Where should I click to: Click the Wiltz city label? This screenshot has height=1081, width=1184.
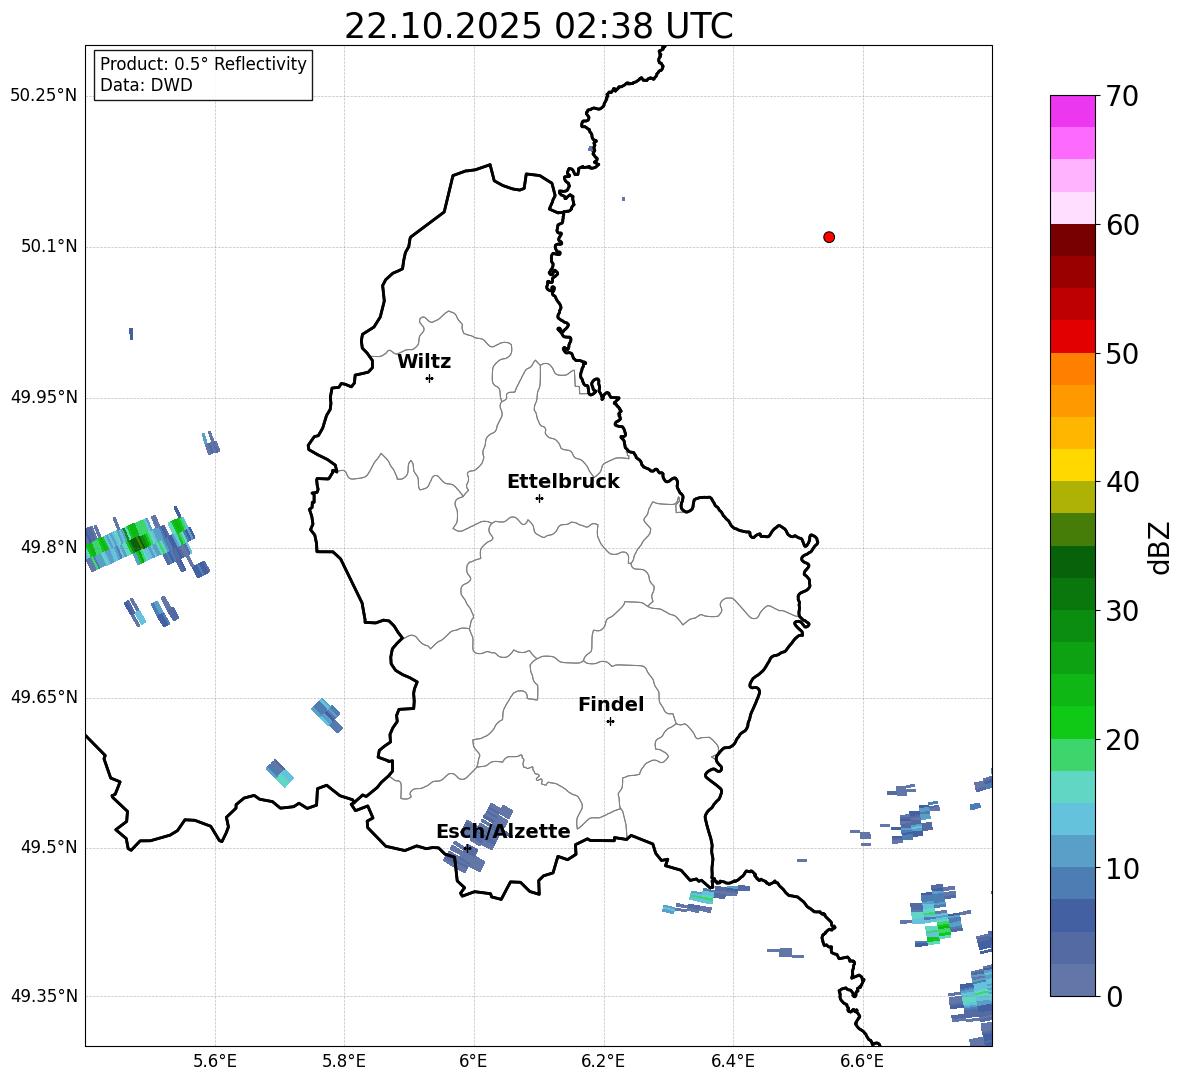point(424,362)
